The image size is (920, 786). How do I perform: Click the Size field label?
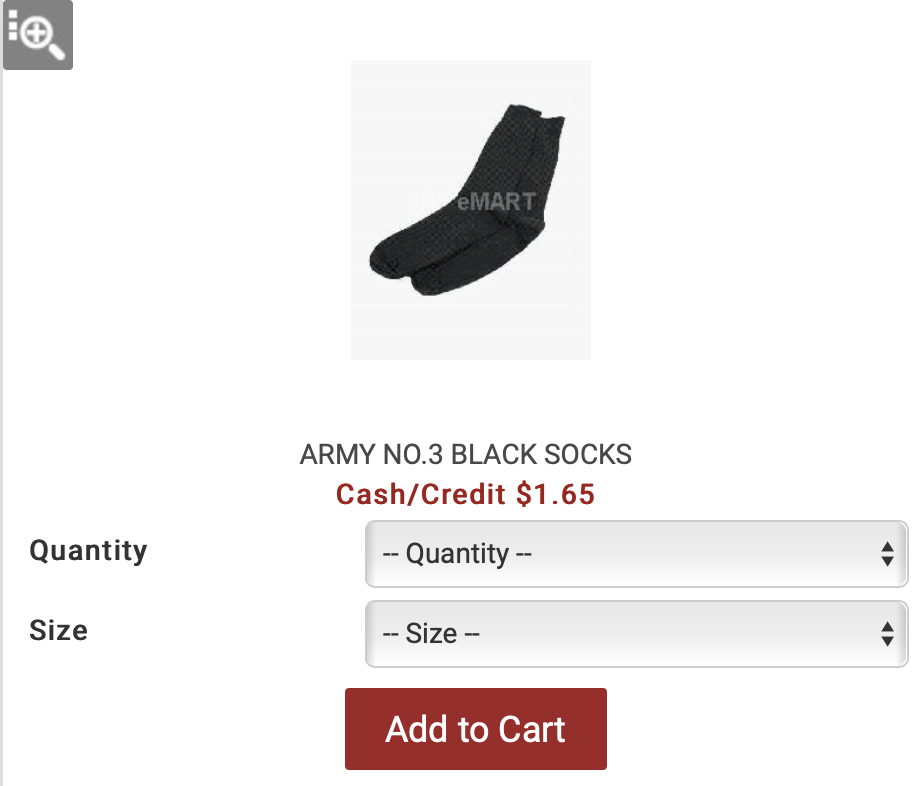(59, 631)
